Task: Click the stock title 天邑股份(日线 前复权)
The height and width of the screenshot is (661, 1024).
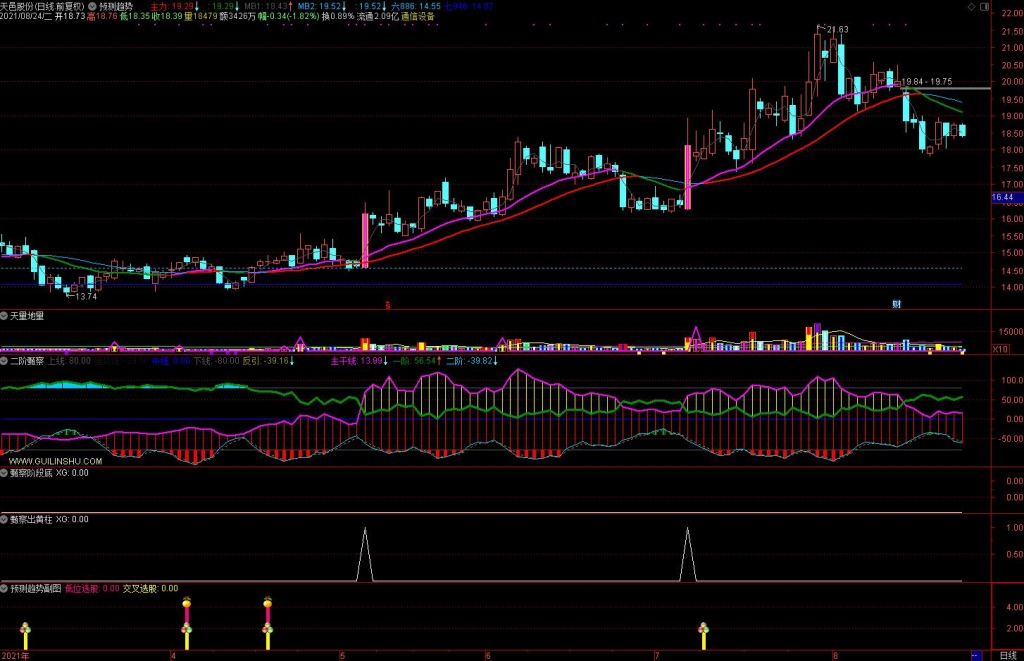Action: (x=42, y=7)
